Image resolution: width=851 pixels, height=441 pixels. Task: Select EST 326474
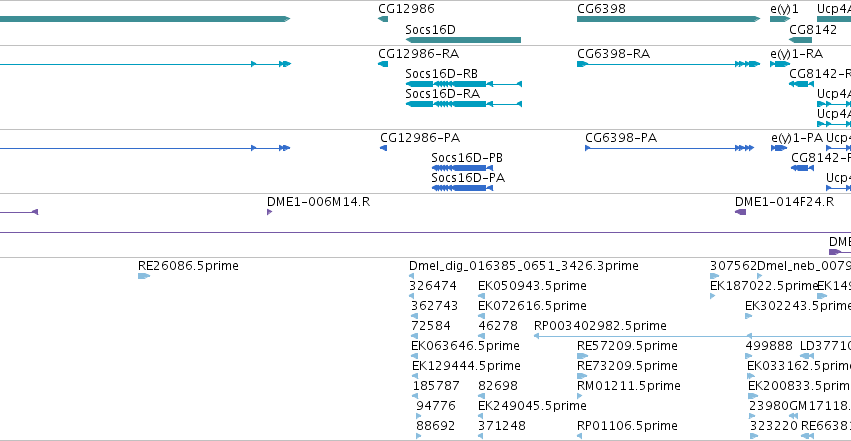[x=411, y=296]
